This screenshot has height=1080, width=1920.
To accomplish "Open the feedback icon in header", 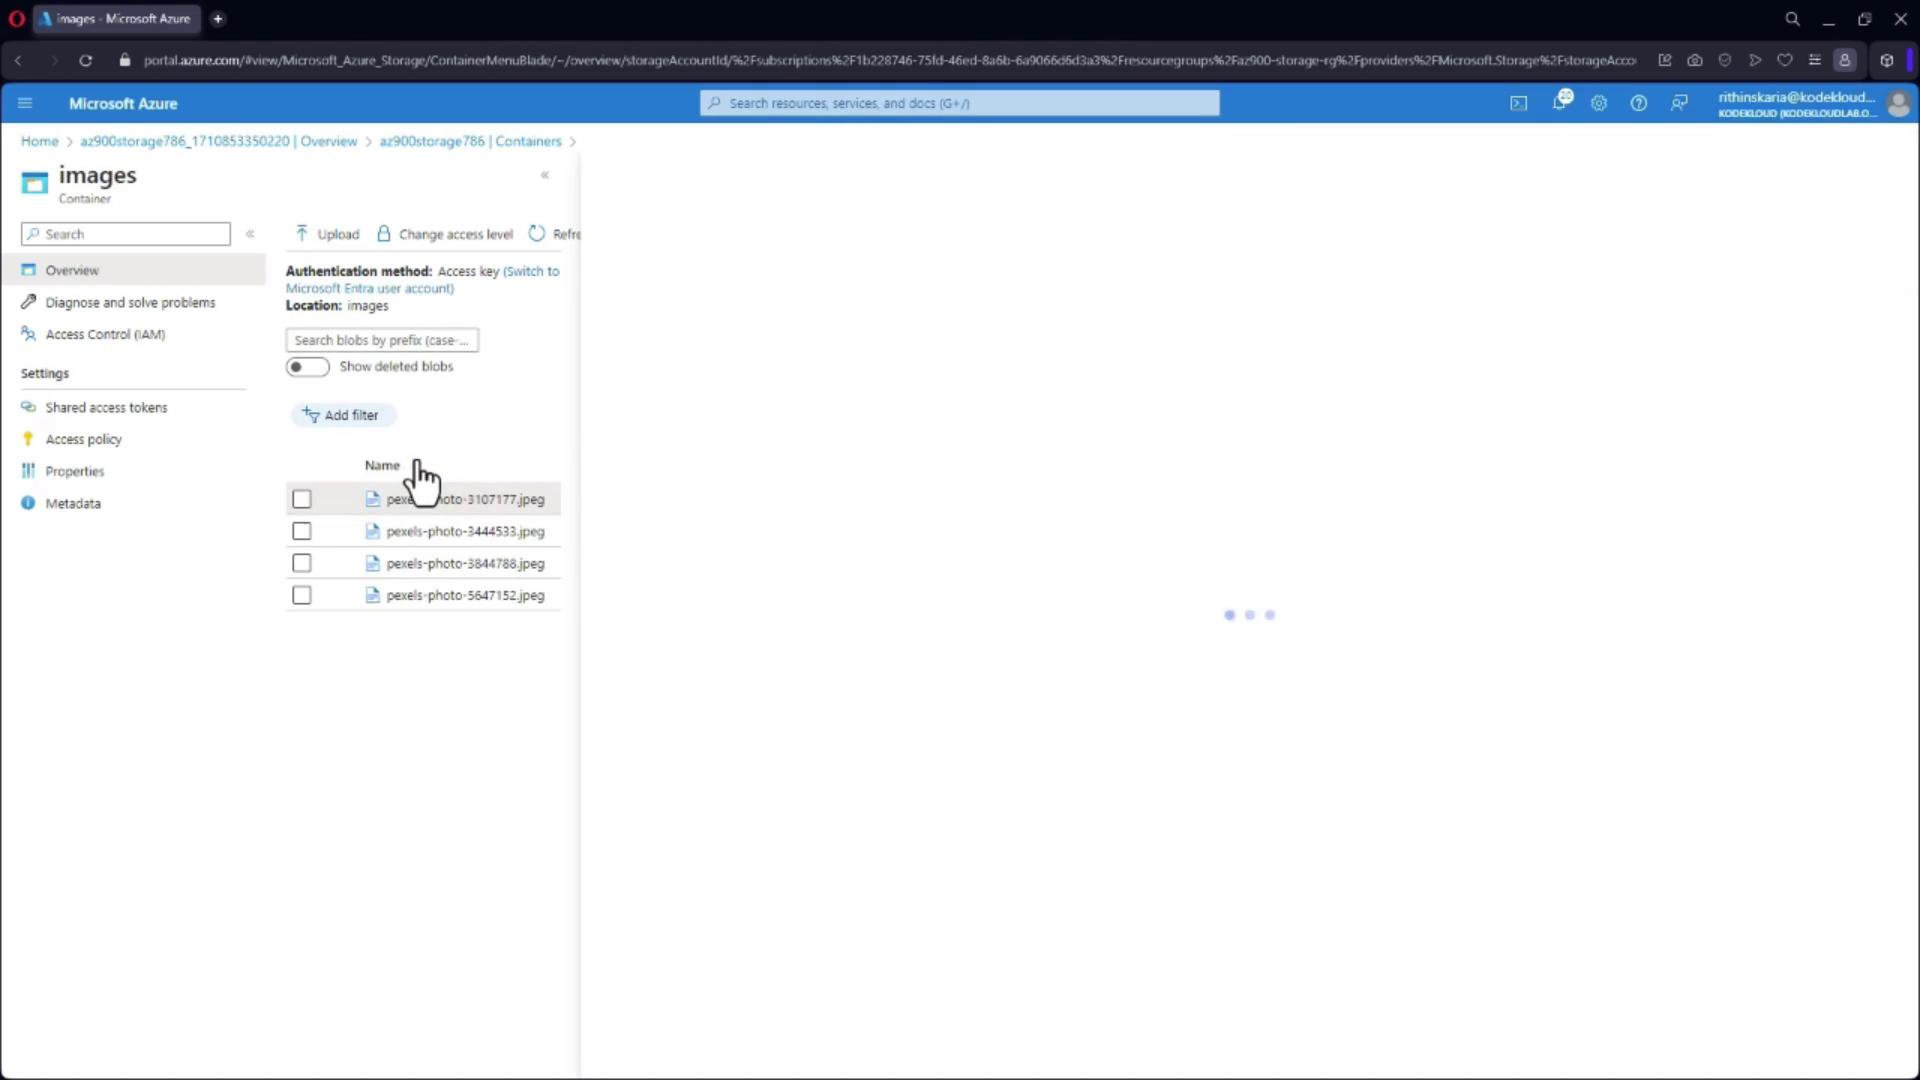I will 1679,103.
